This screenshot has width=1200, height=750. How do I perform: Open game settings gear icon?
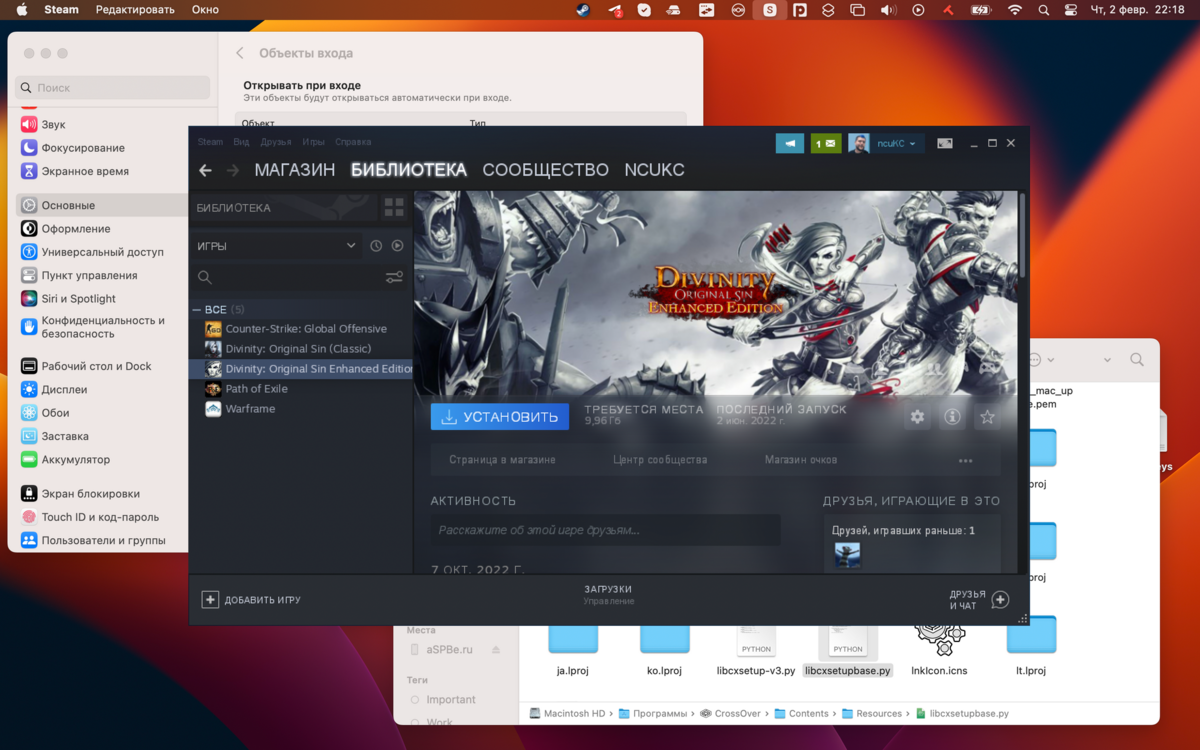(x=917, y=417)
